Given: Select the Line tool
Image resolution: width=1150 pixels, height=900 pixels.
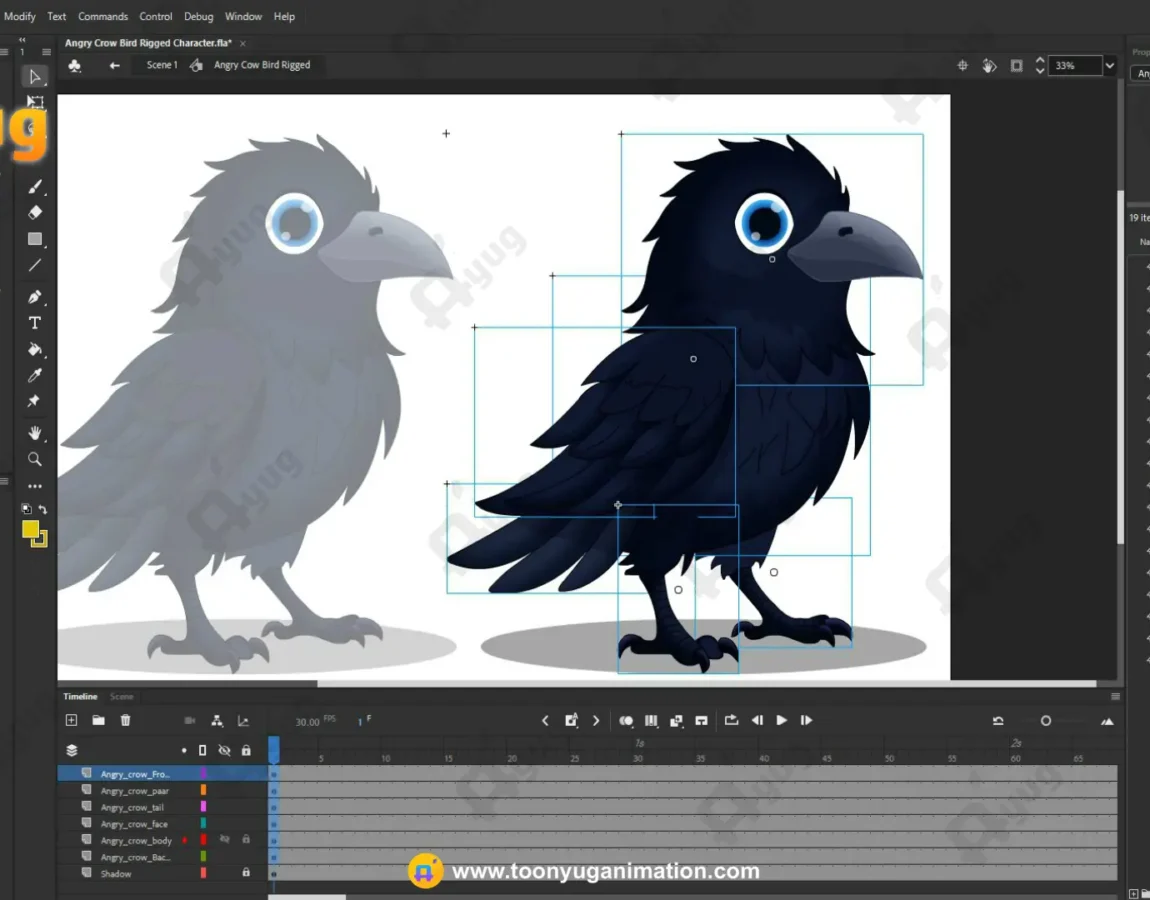Looking at the screenshot, I should [x=34, y=266].
